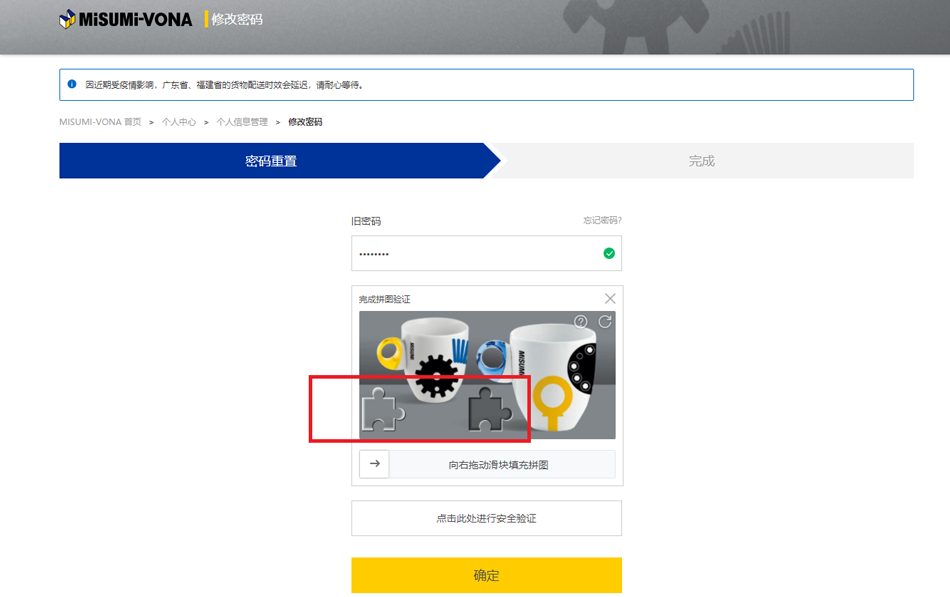Click the green checkmark in password field
Image resolution: width=950 pixels, height=597 pixels.
coord(609,254)
